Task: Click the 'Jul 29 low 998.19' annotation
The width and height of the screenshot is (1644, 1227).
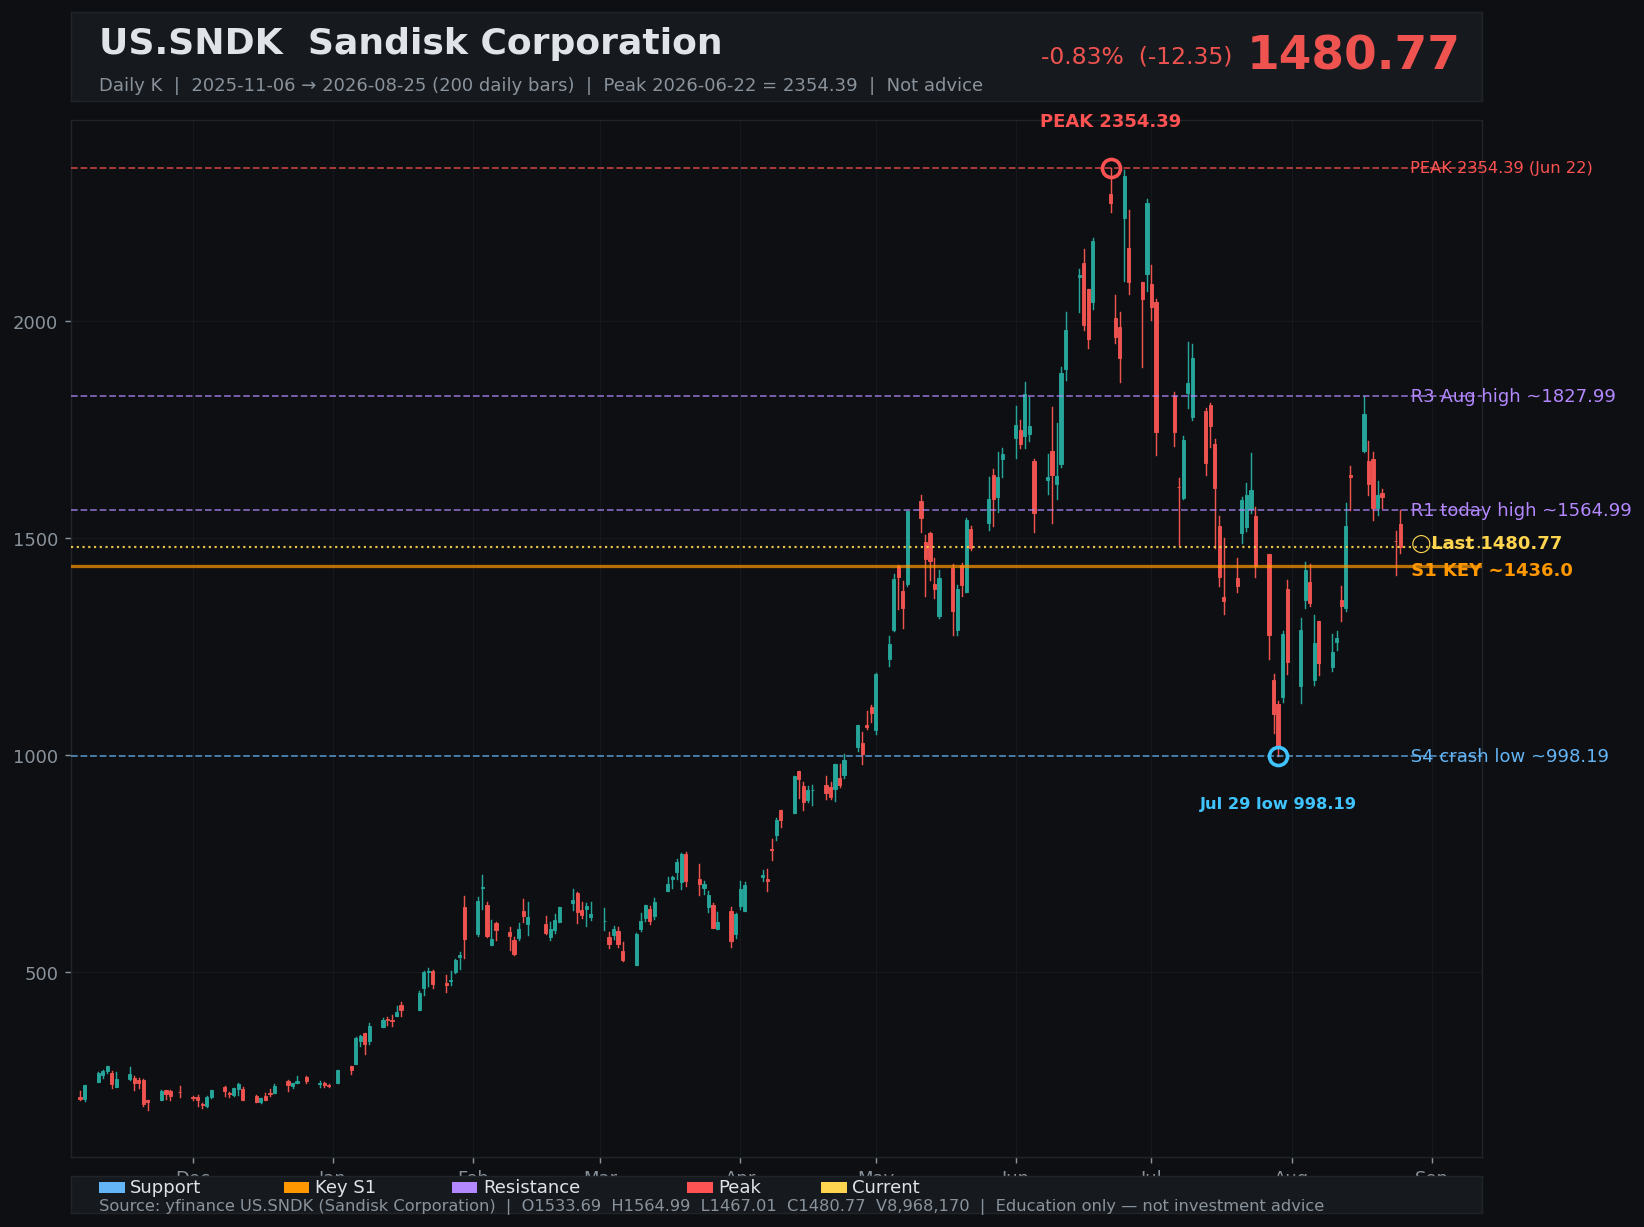Action: [1278, 804]
